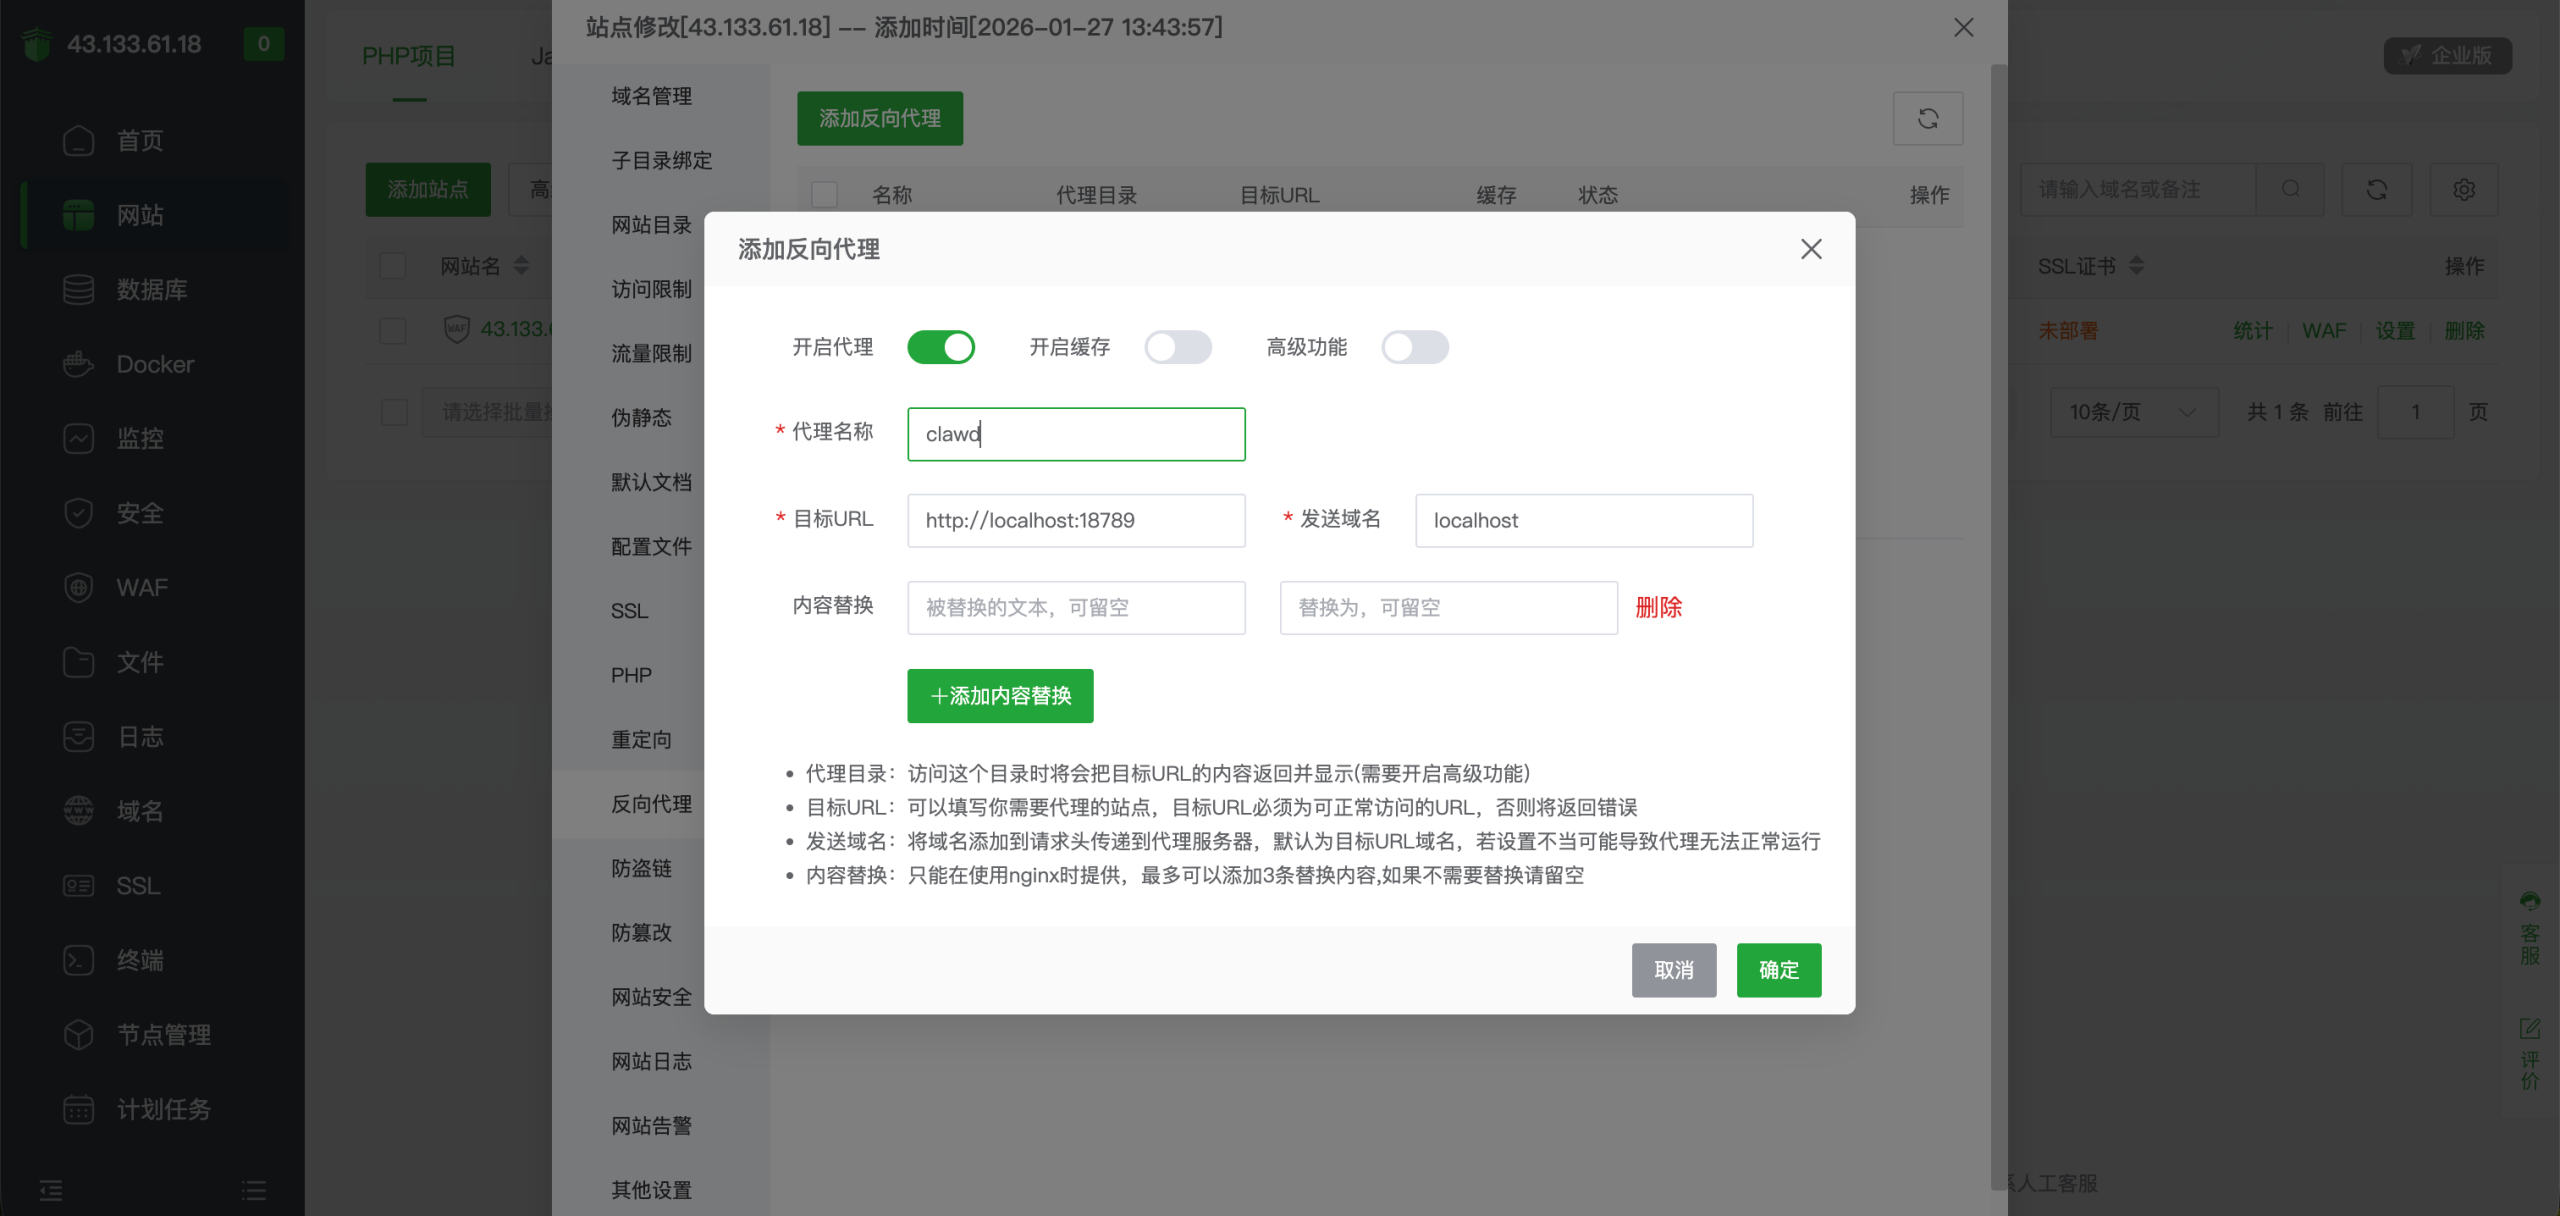Disable the 开启代理 toggle
The image size is (2560, 1216).
click(940, 347)
